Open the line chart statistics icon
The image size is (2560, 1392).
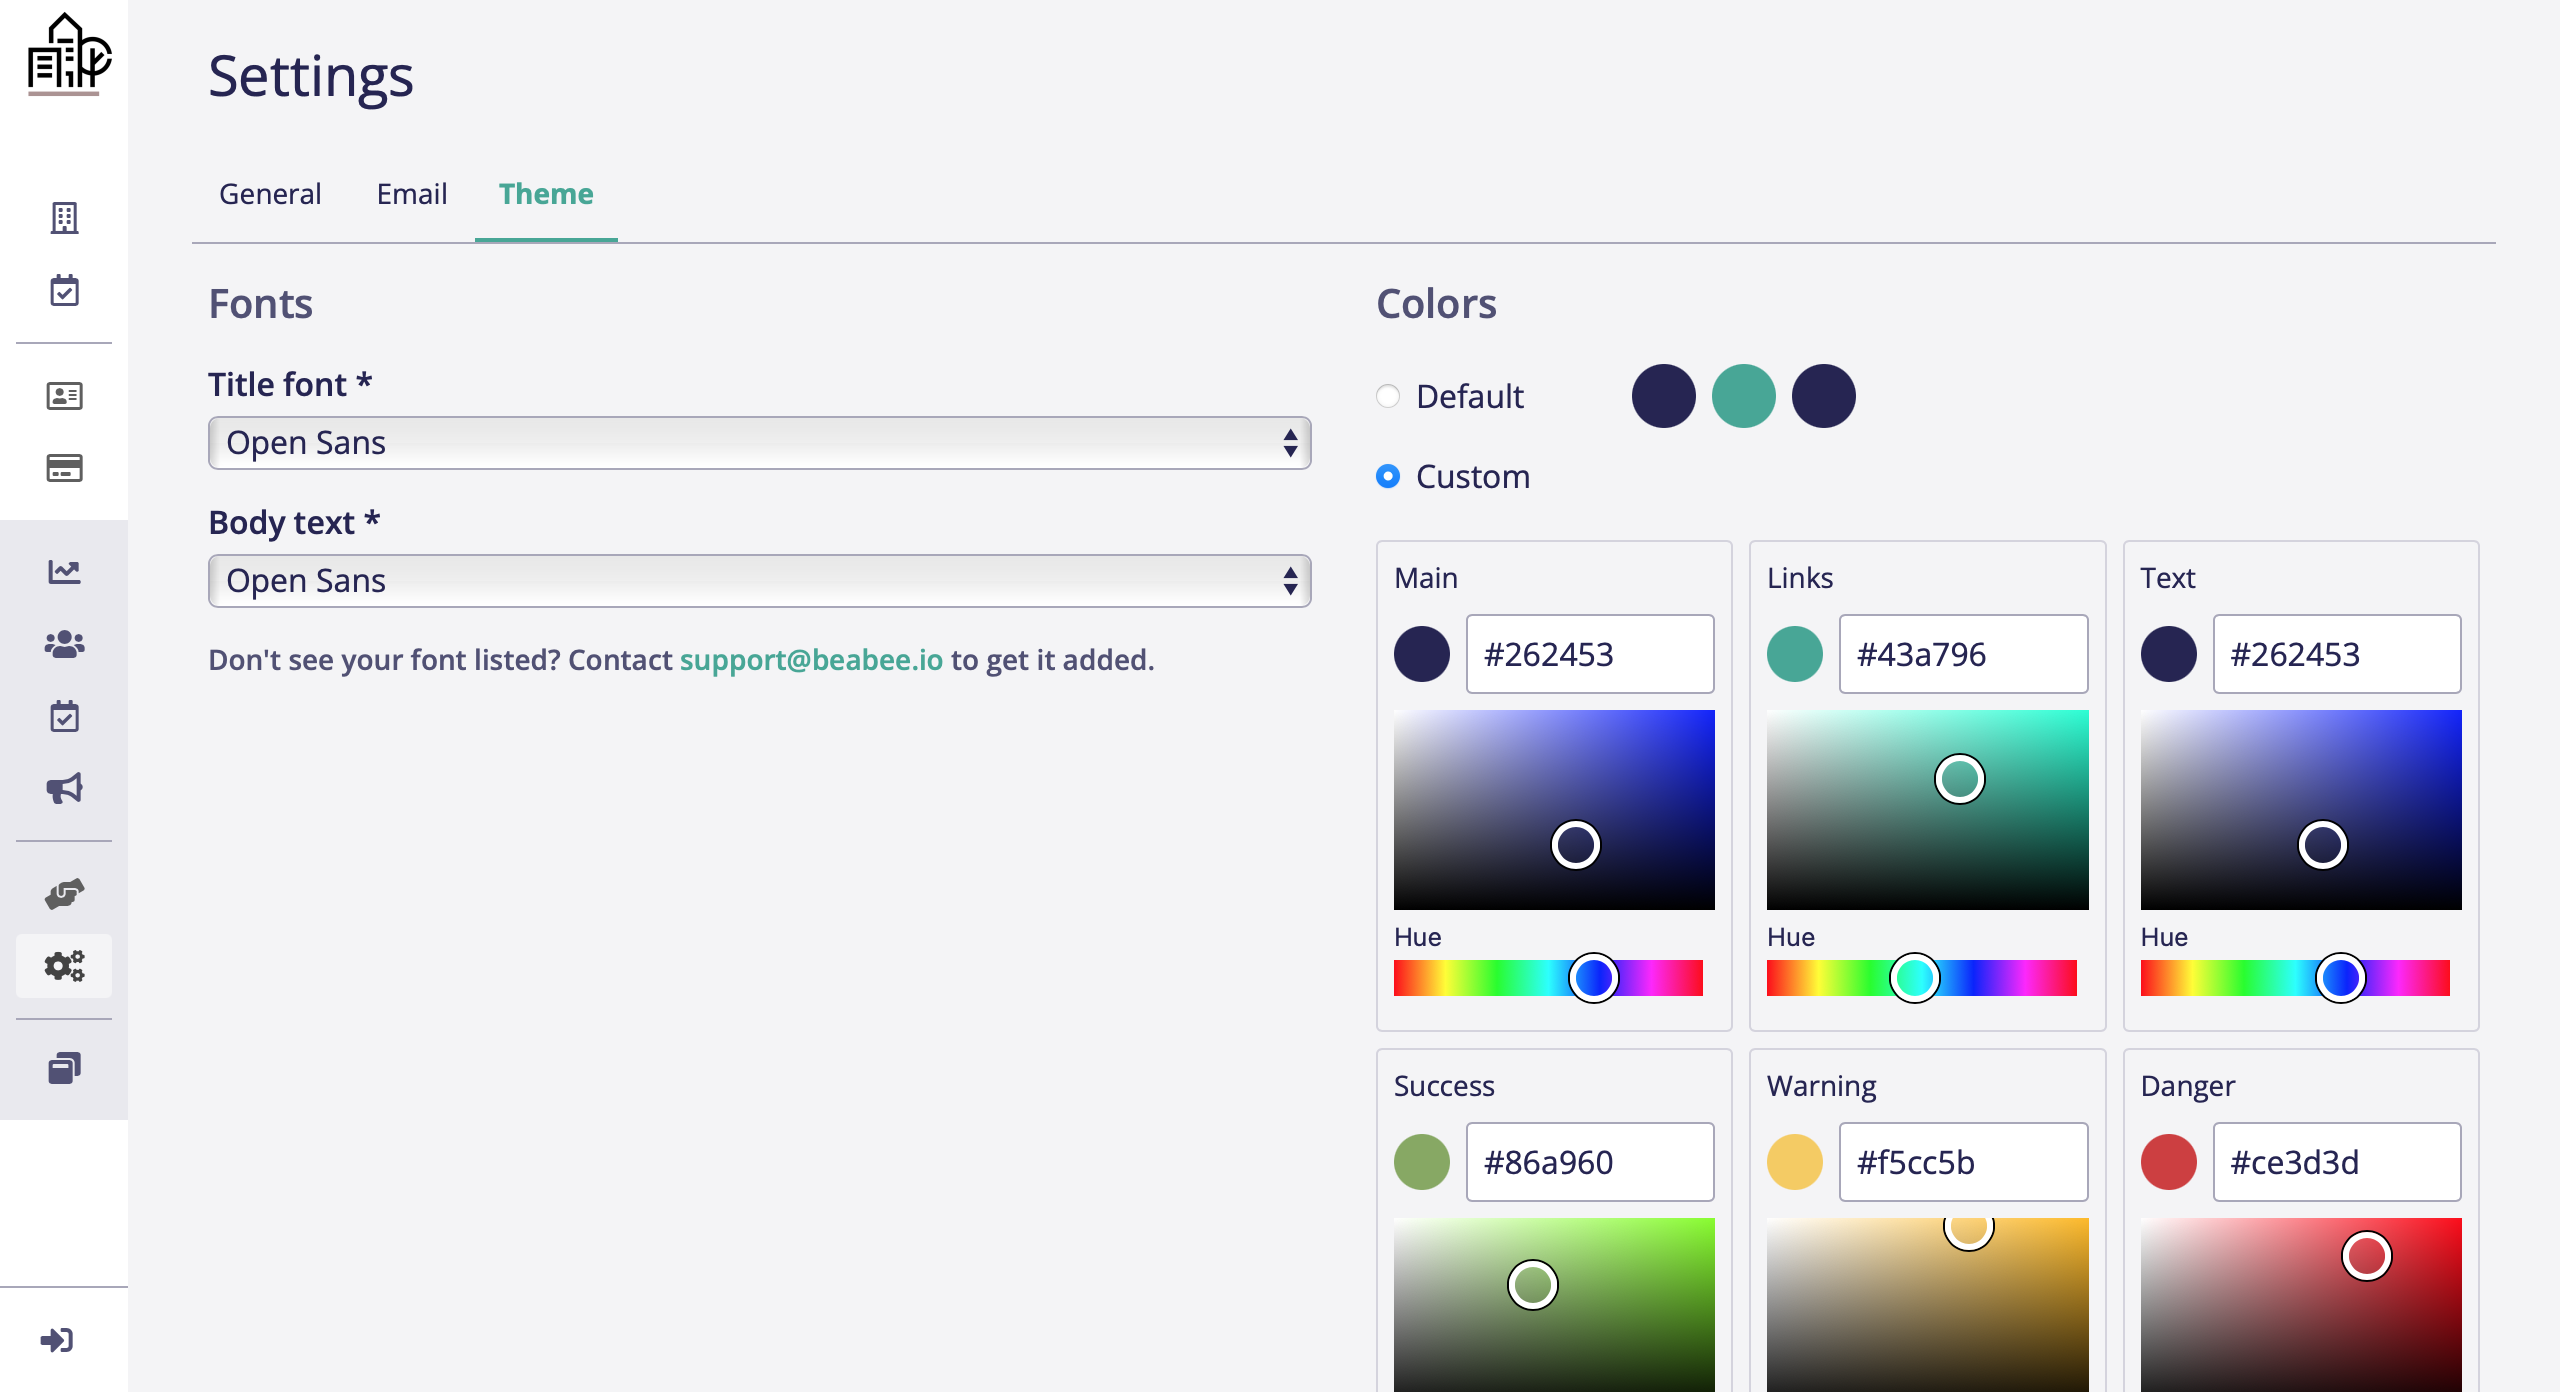tap(64, 572)
